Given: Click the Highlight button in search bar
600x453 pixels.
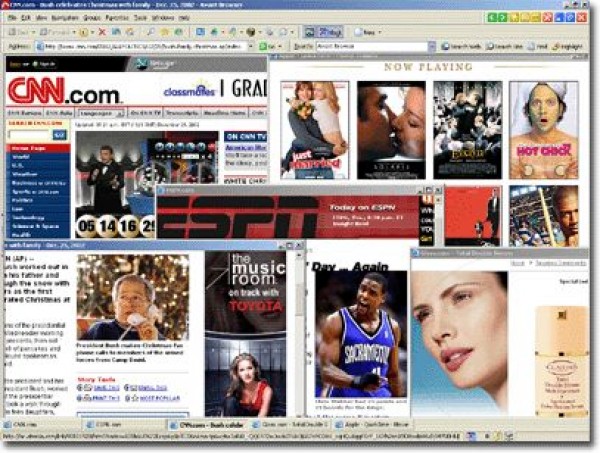Looking at the screenshot, I should [568, 46].
